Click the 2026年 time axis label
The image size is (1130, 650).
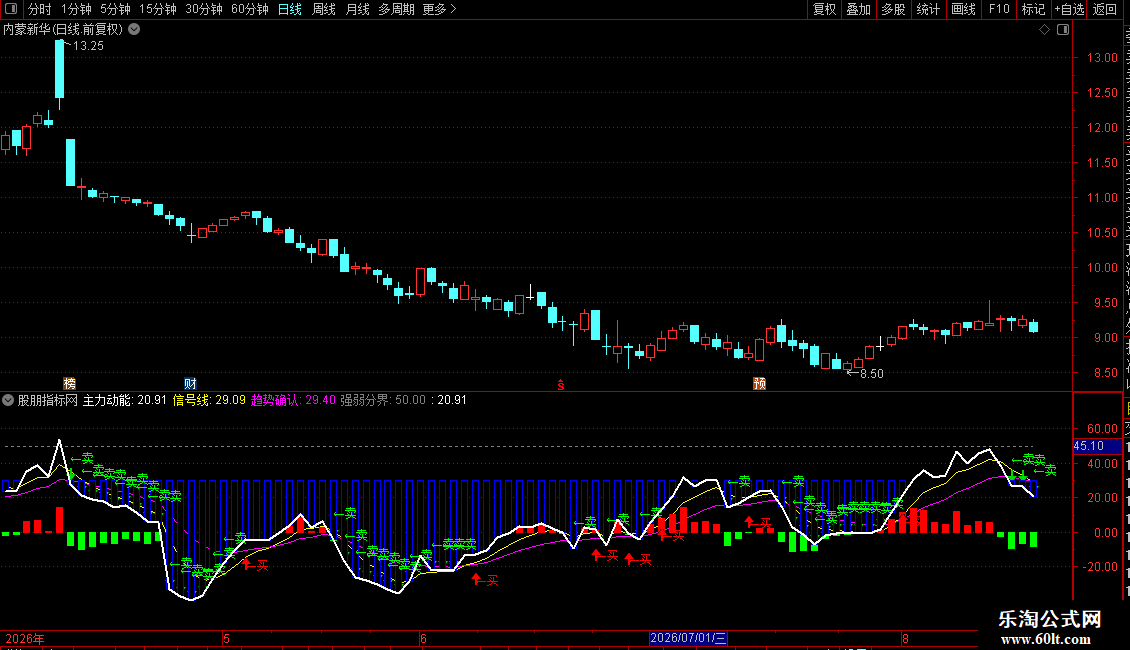point(25,638)
